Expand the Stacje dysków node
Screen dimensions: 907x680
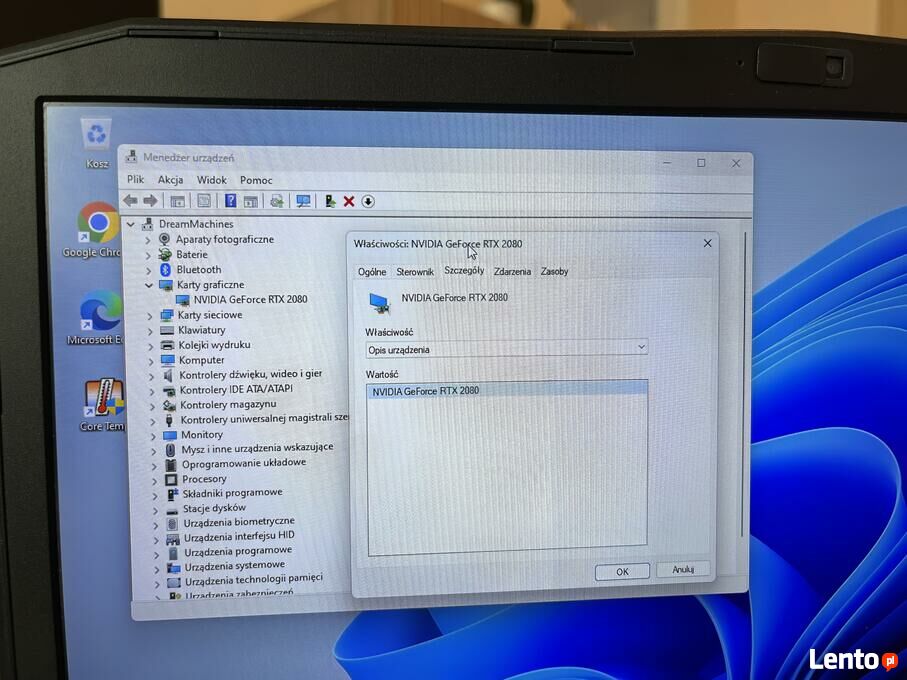155,511
